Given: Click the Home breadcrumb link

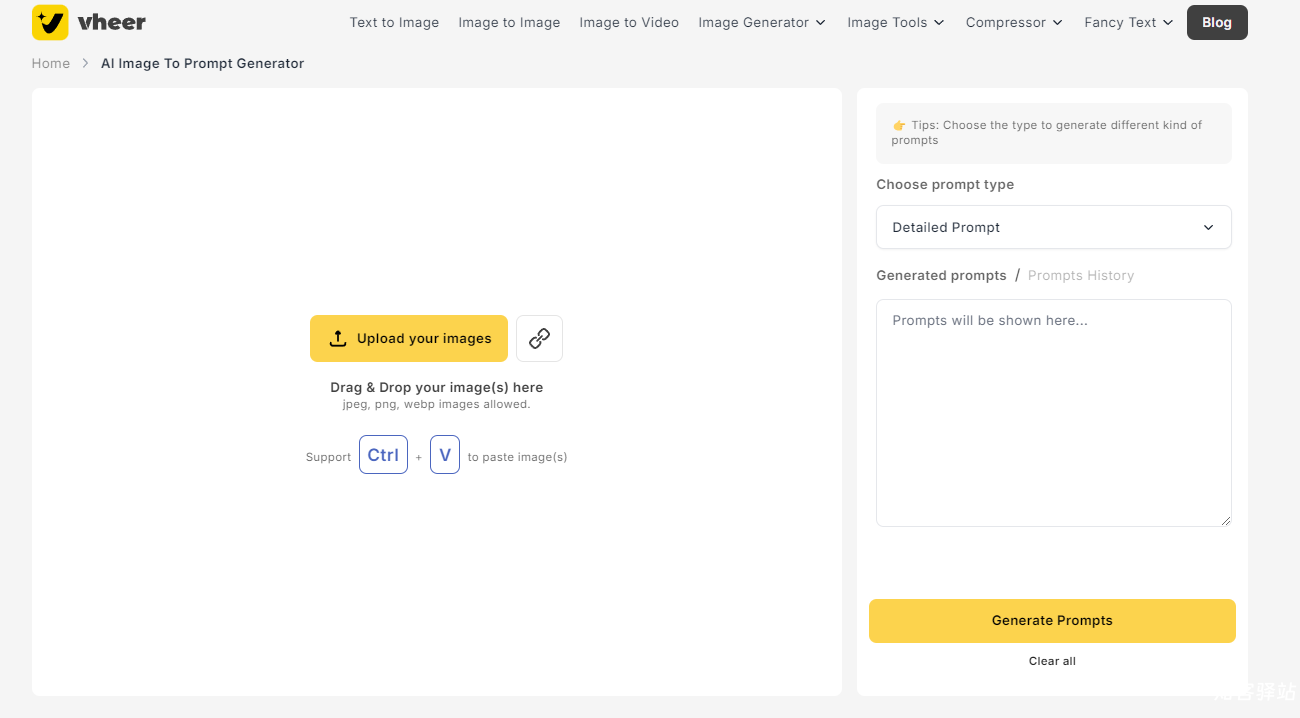Looking at the screenshot, I should tap(51, 63).
